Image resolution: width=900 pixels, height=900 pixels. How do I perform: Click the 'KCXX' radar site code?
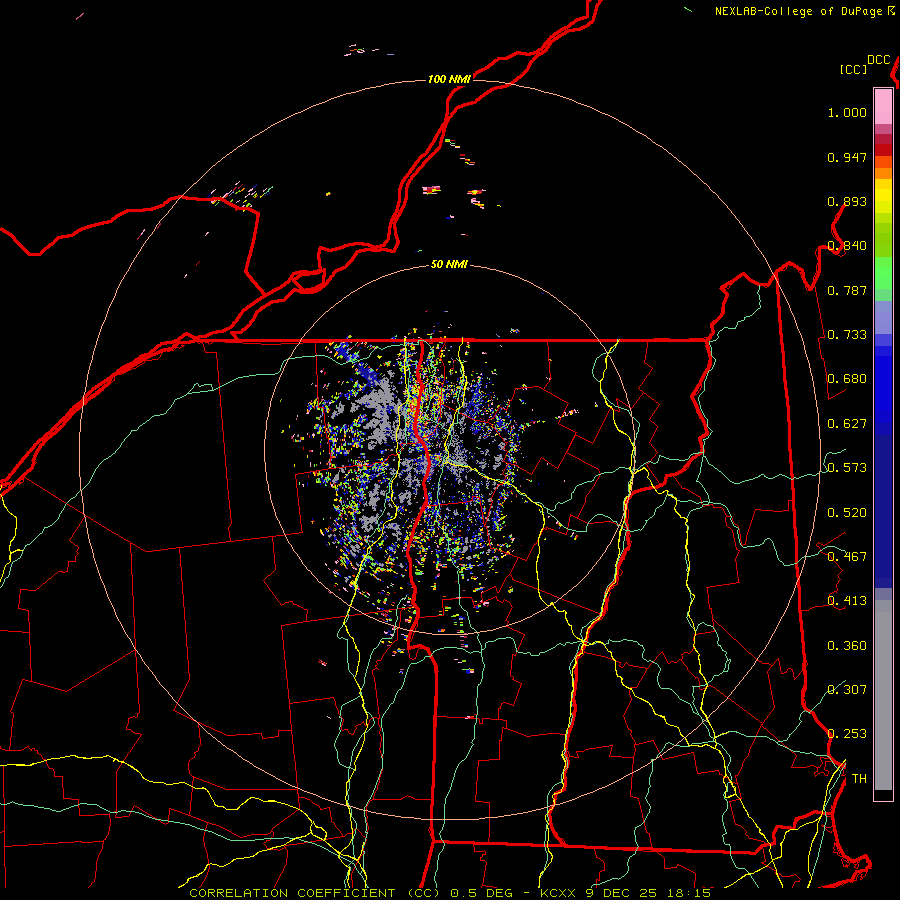557,893
